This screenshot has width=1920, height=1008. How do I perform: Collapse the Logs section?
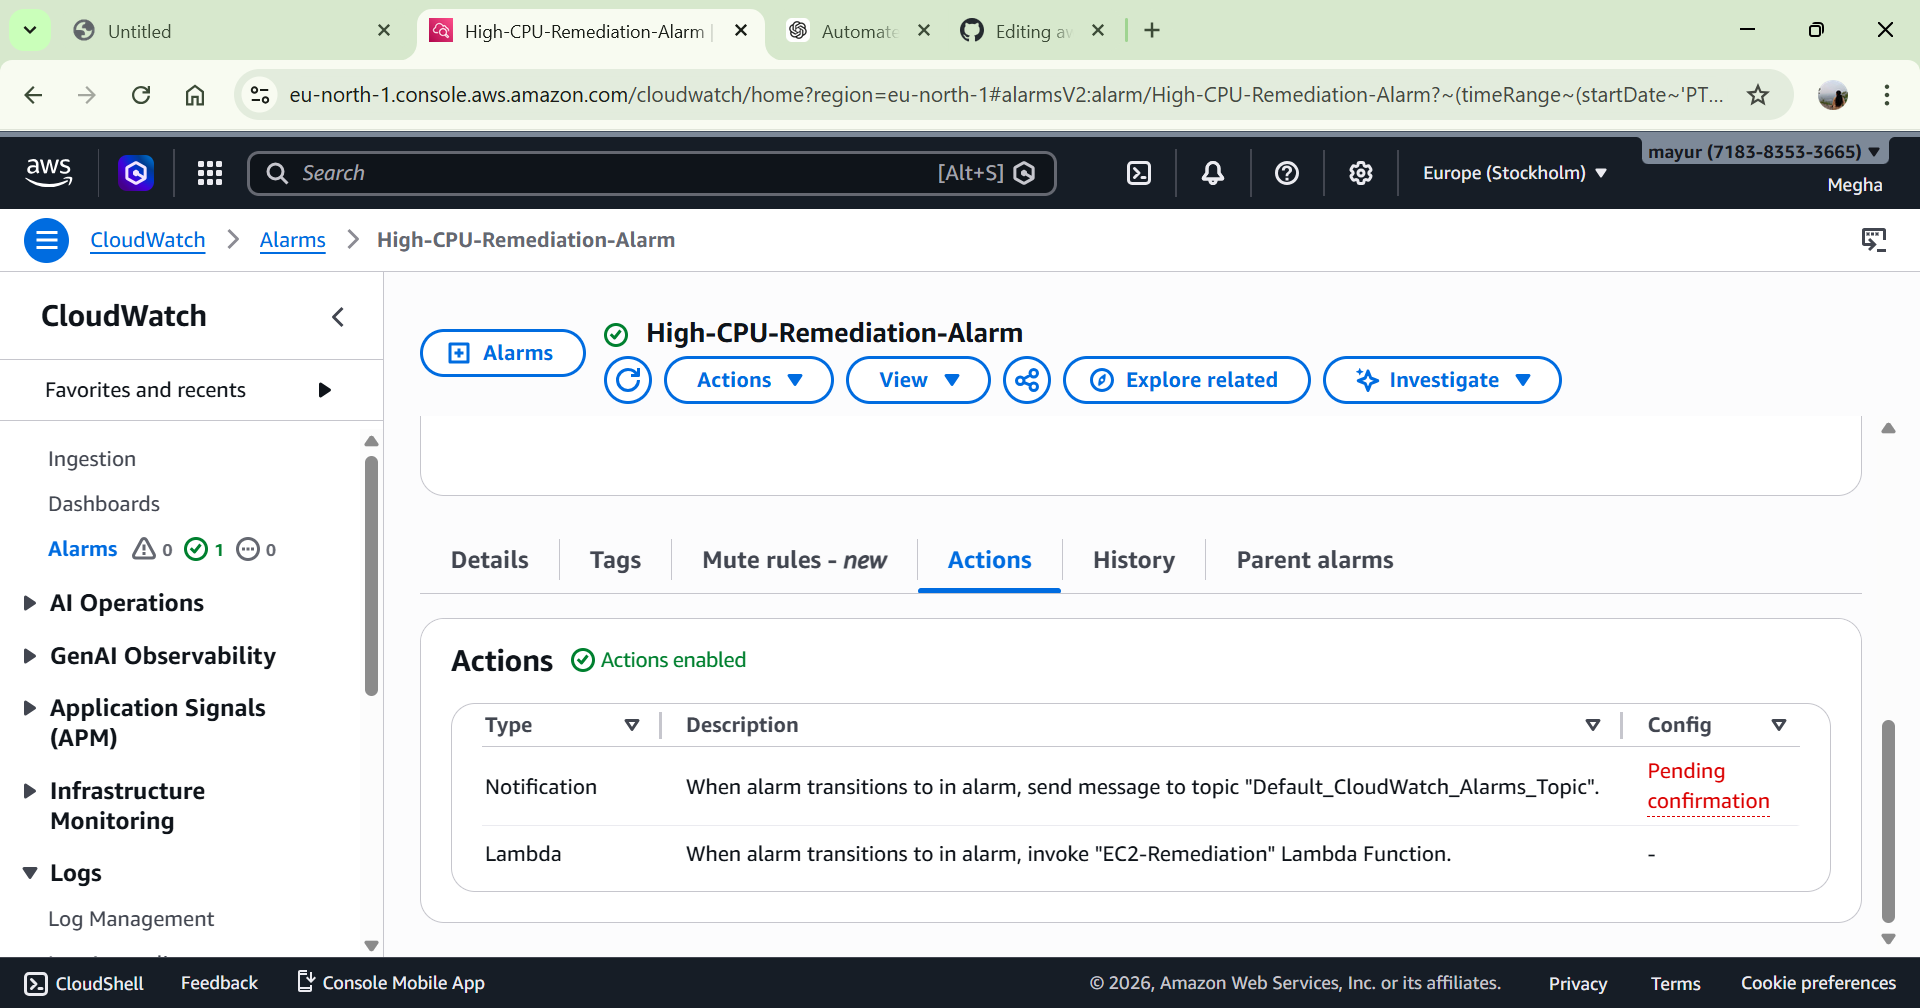point(30,873)
